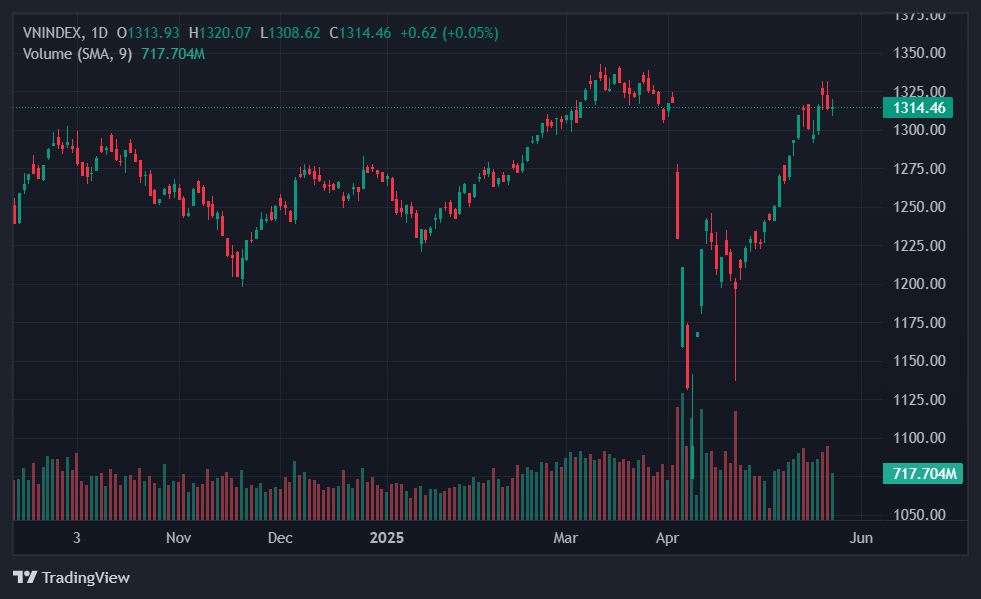Click the 1175.00 price axis label
This screenshot has width=981, height=599.
click(x=919, y=323)
